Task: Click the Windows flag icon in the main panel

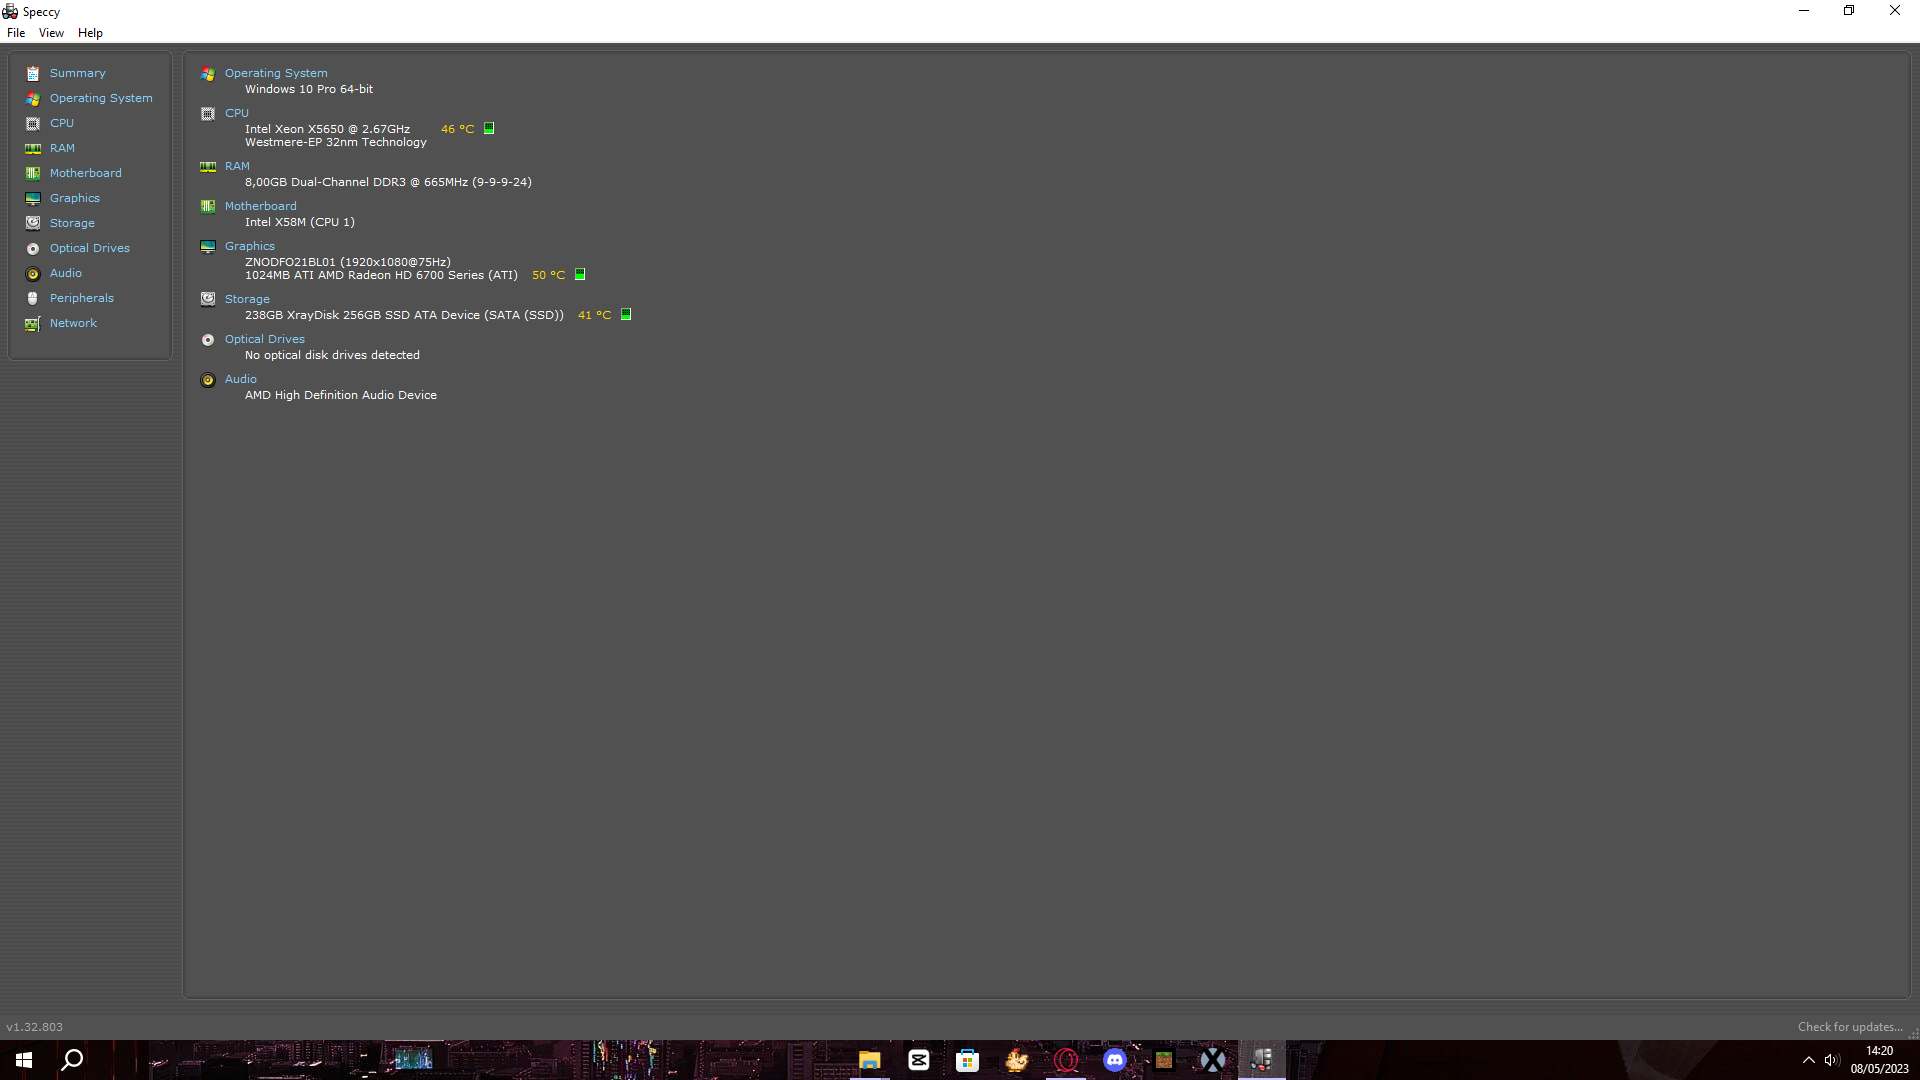Action: tap(208, 74)
